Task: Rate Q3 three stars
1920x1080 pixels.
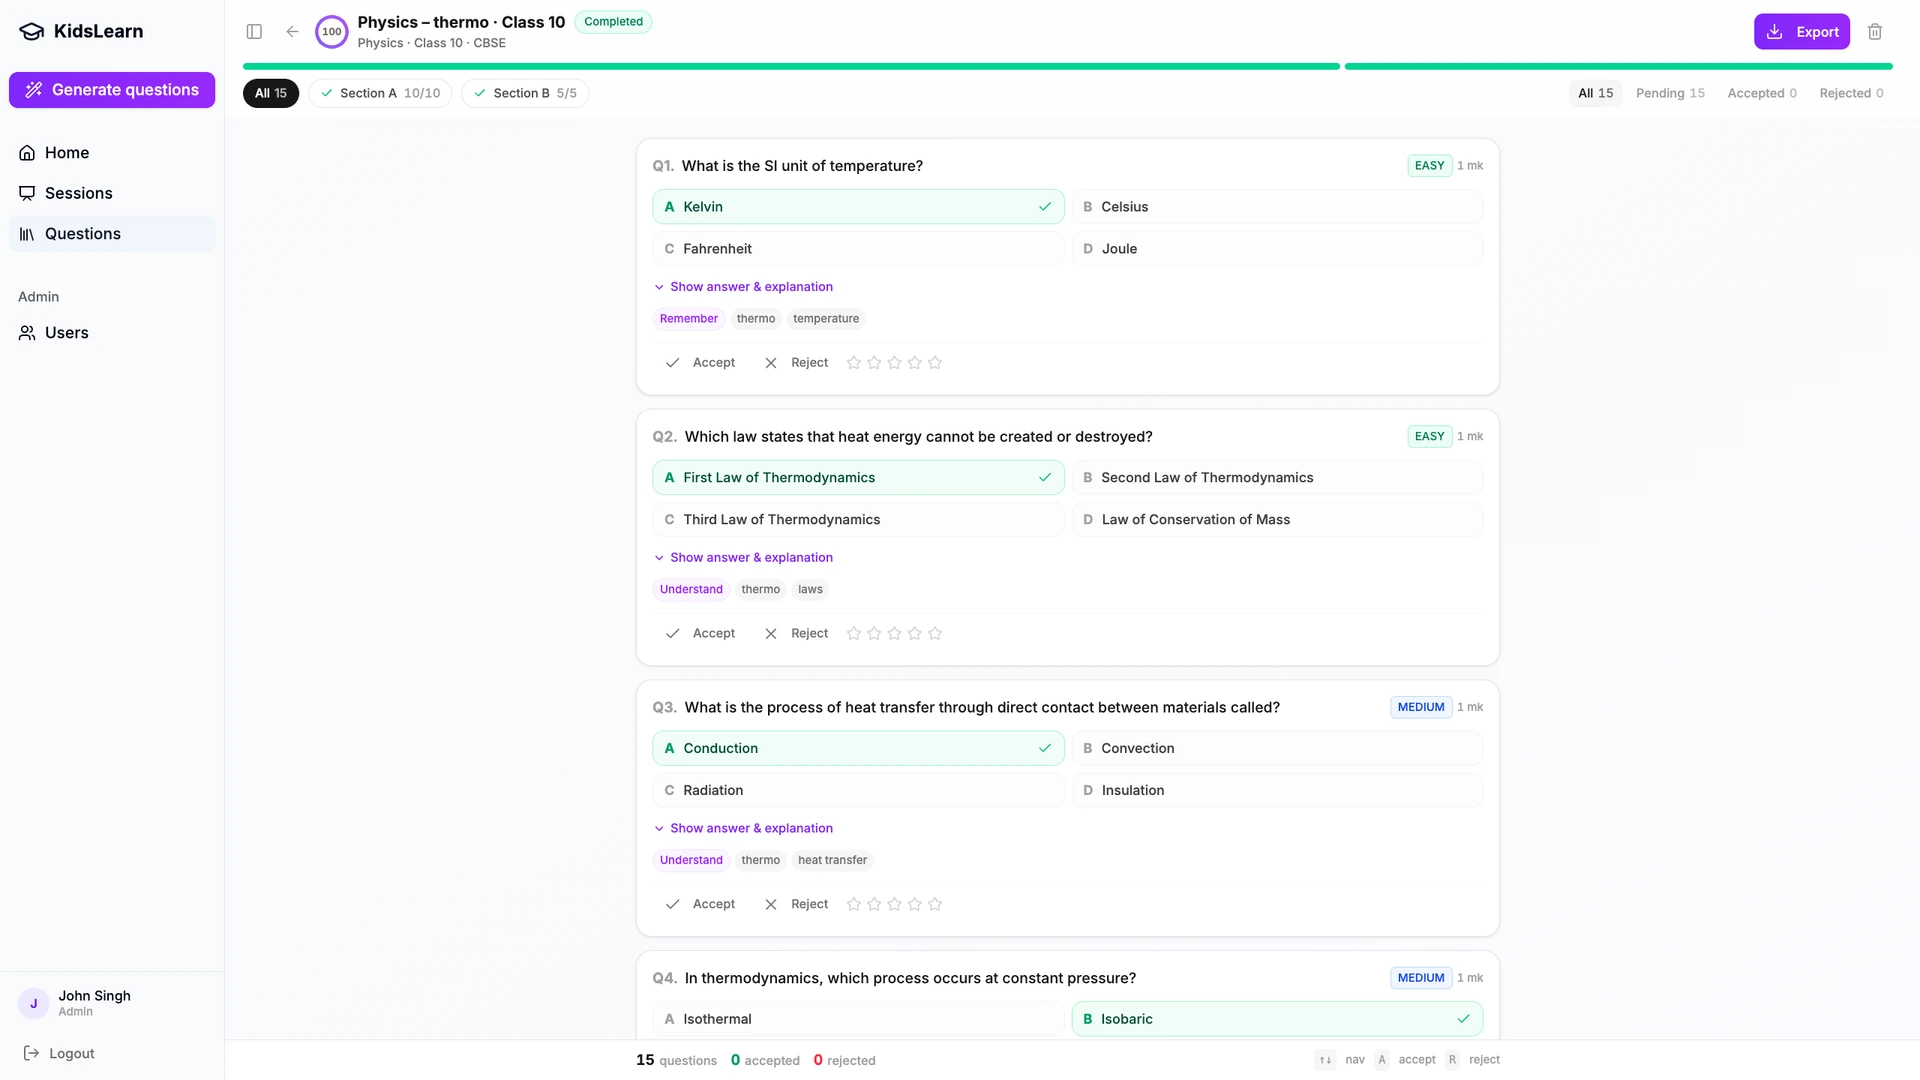Action: coord(894,905)
